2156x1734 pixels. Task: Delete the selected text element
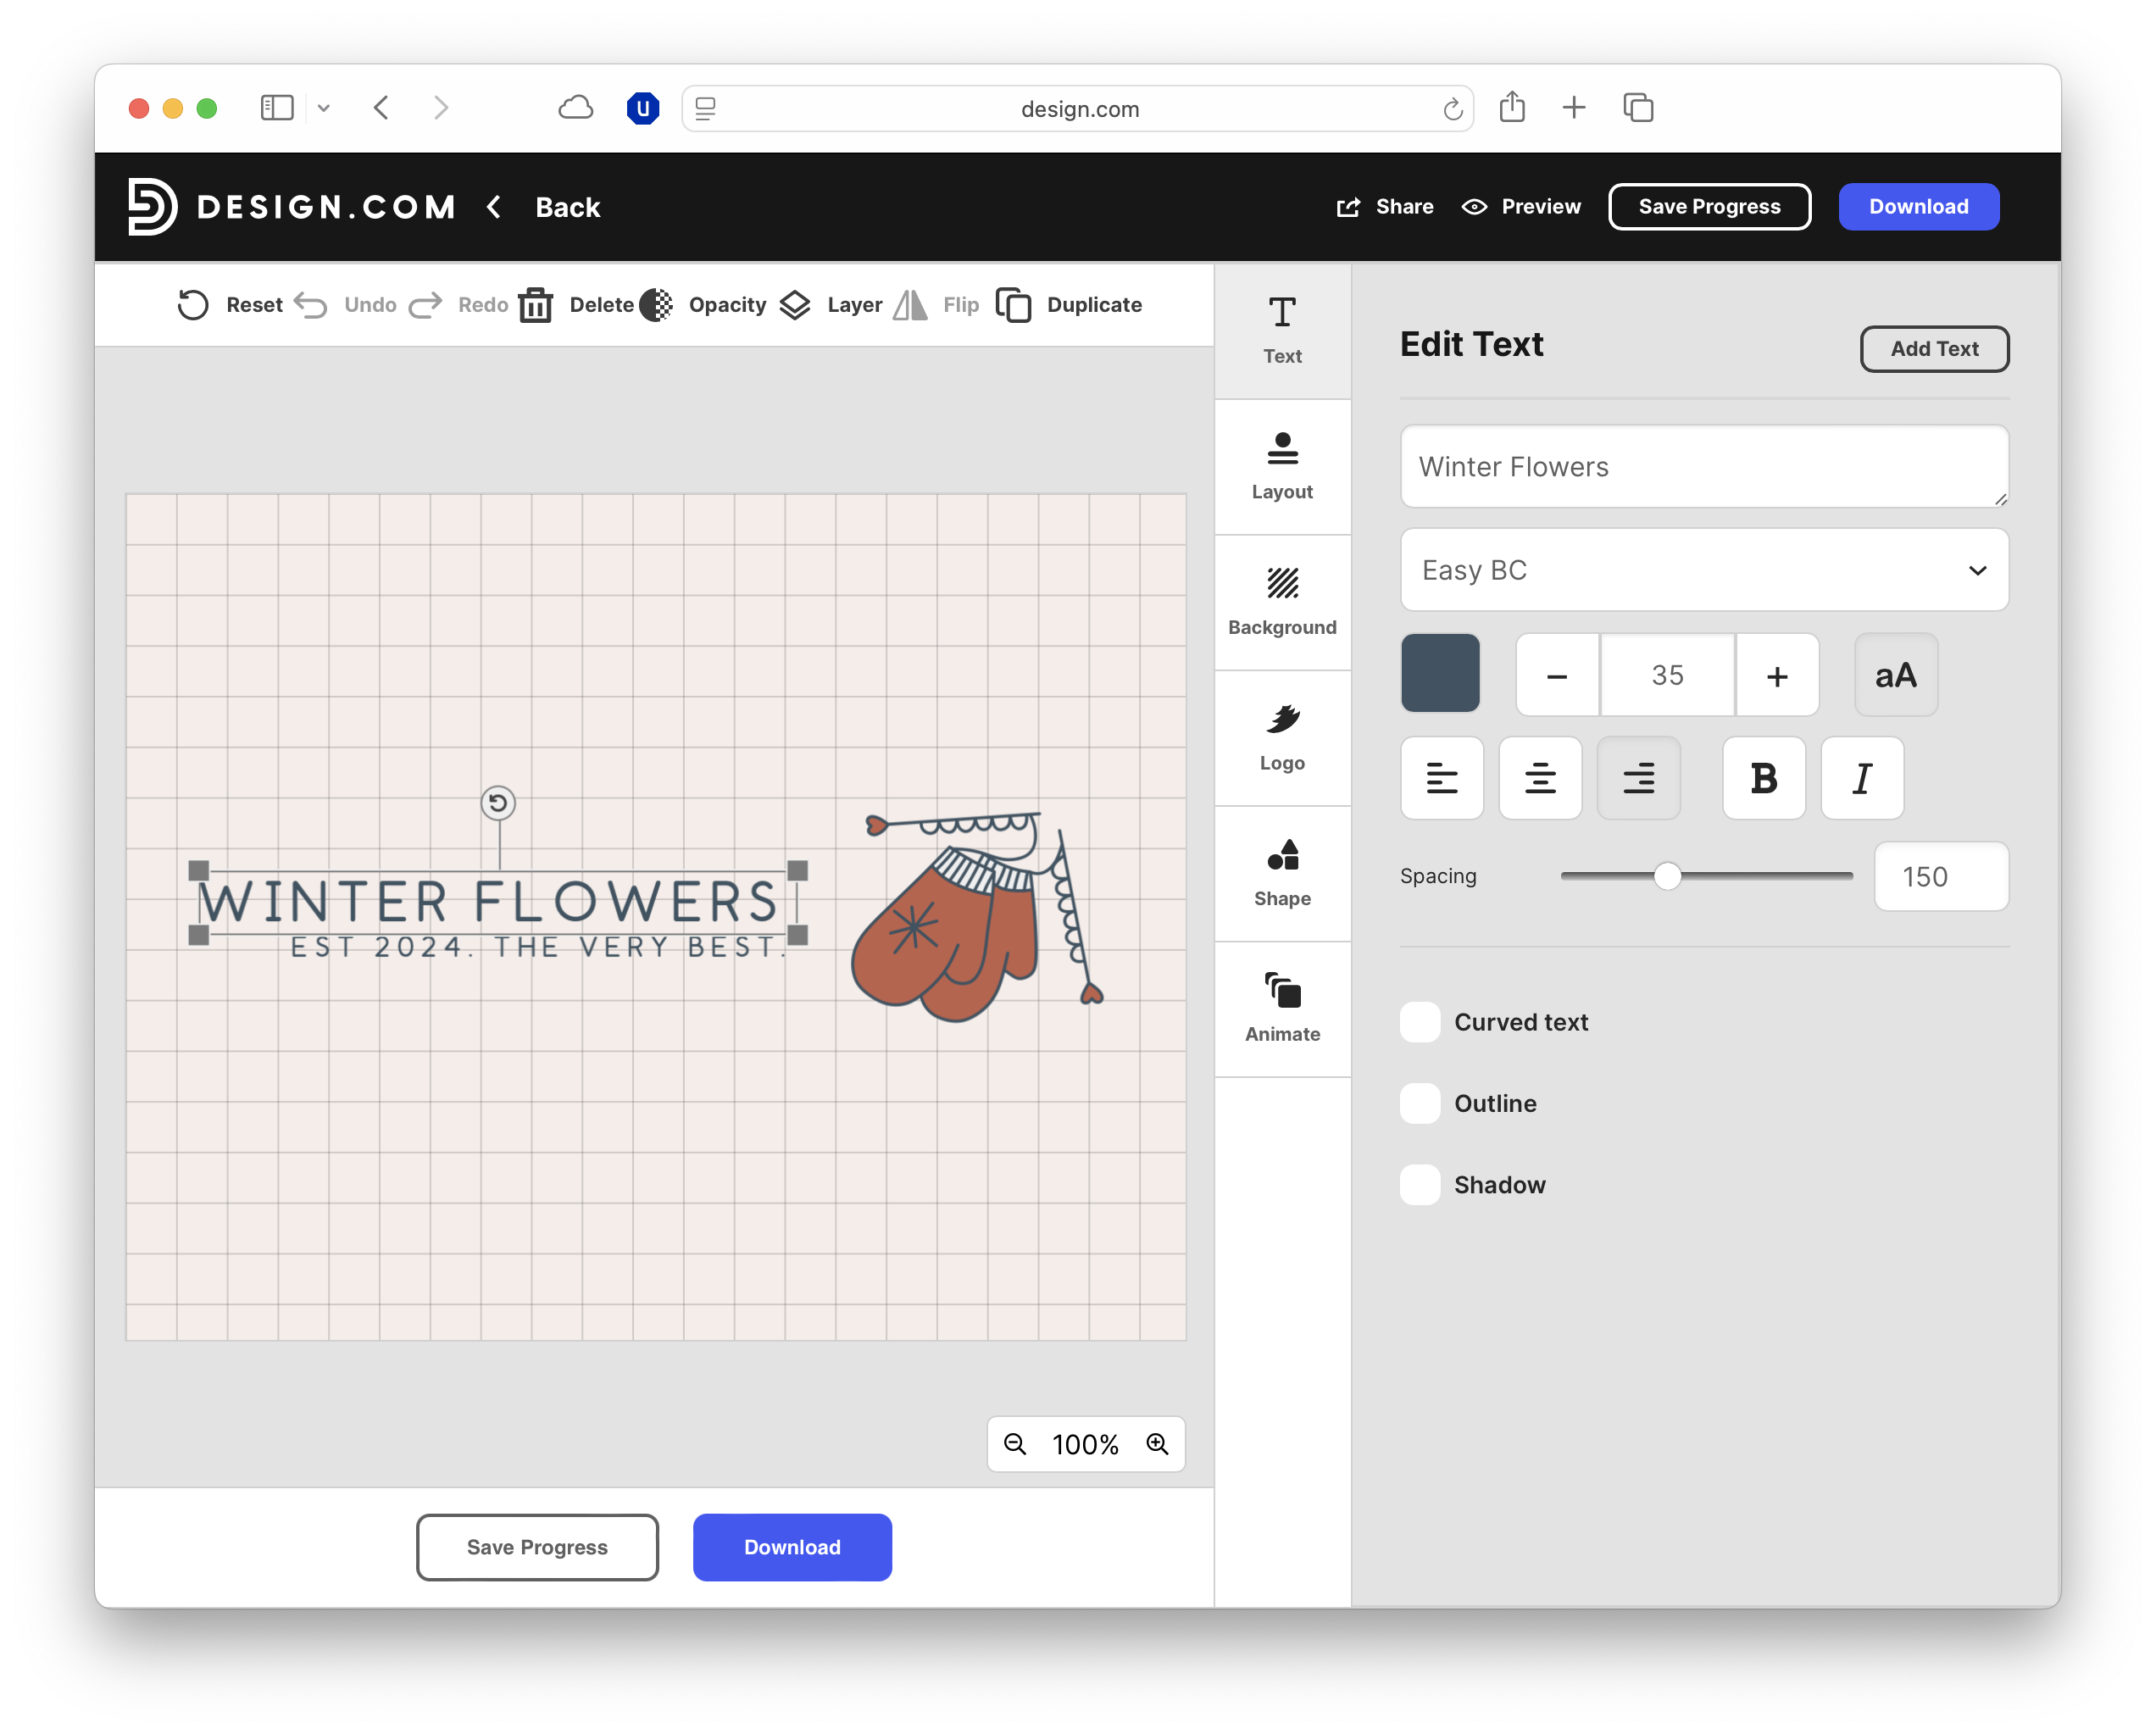(571, 305)
